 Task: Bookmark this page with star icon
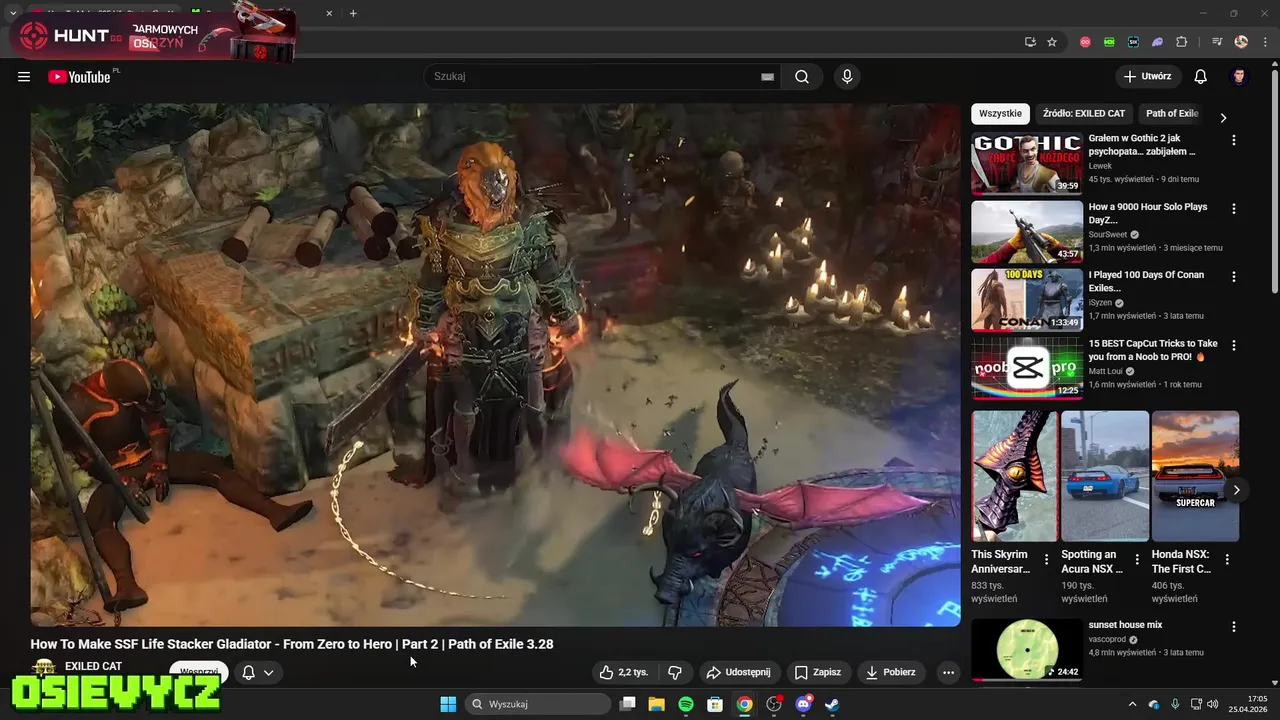(1052, 42)
